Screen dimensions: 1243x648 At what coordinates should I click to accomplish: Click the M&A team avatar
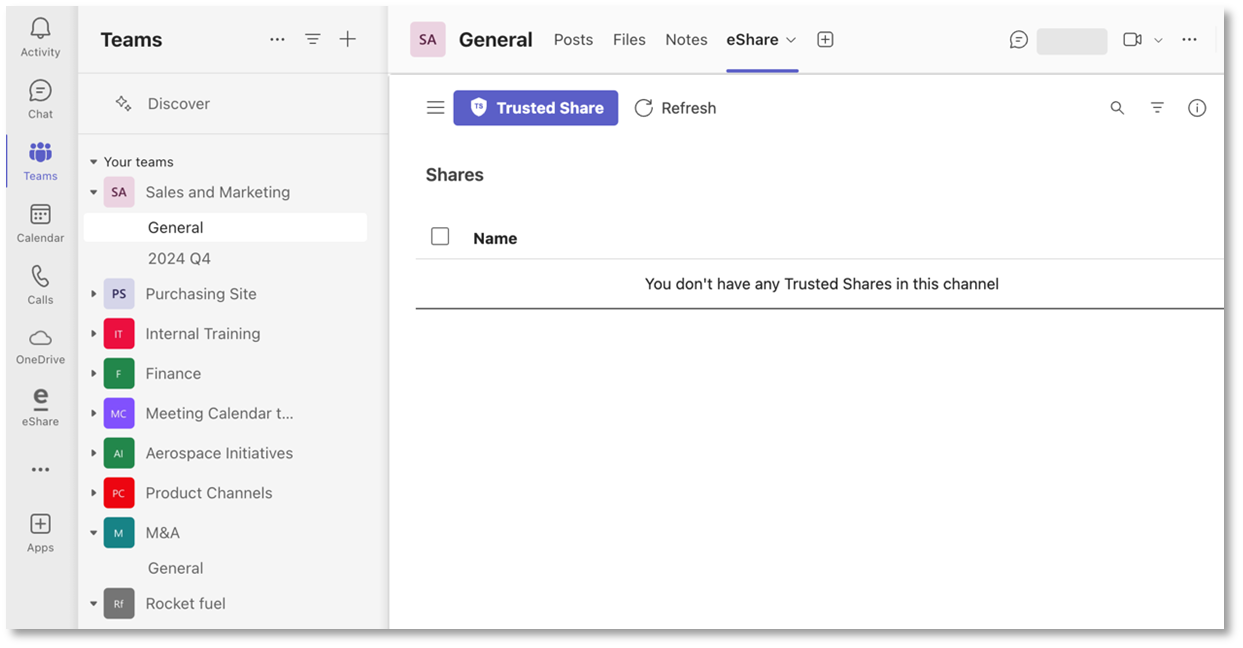point(119,533)
